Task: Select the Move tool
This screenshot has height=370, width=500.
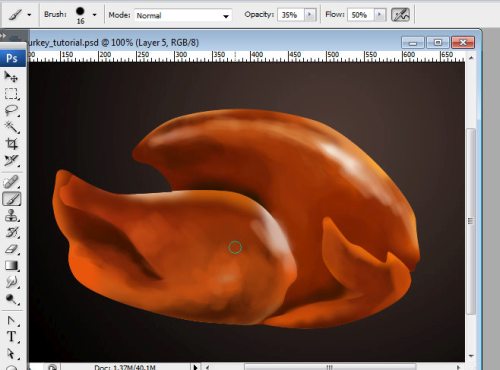Action: click(x=11, y=77)
